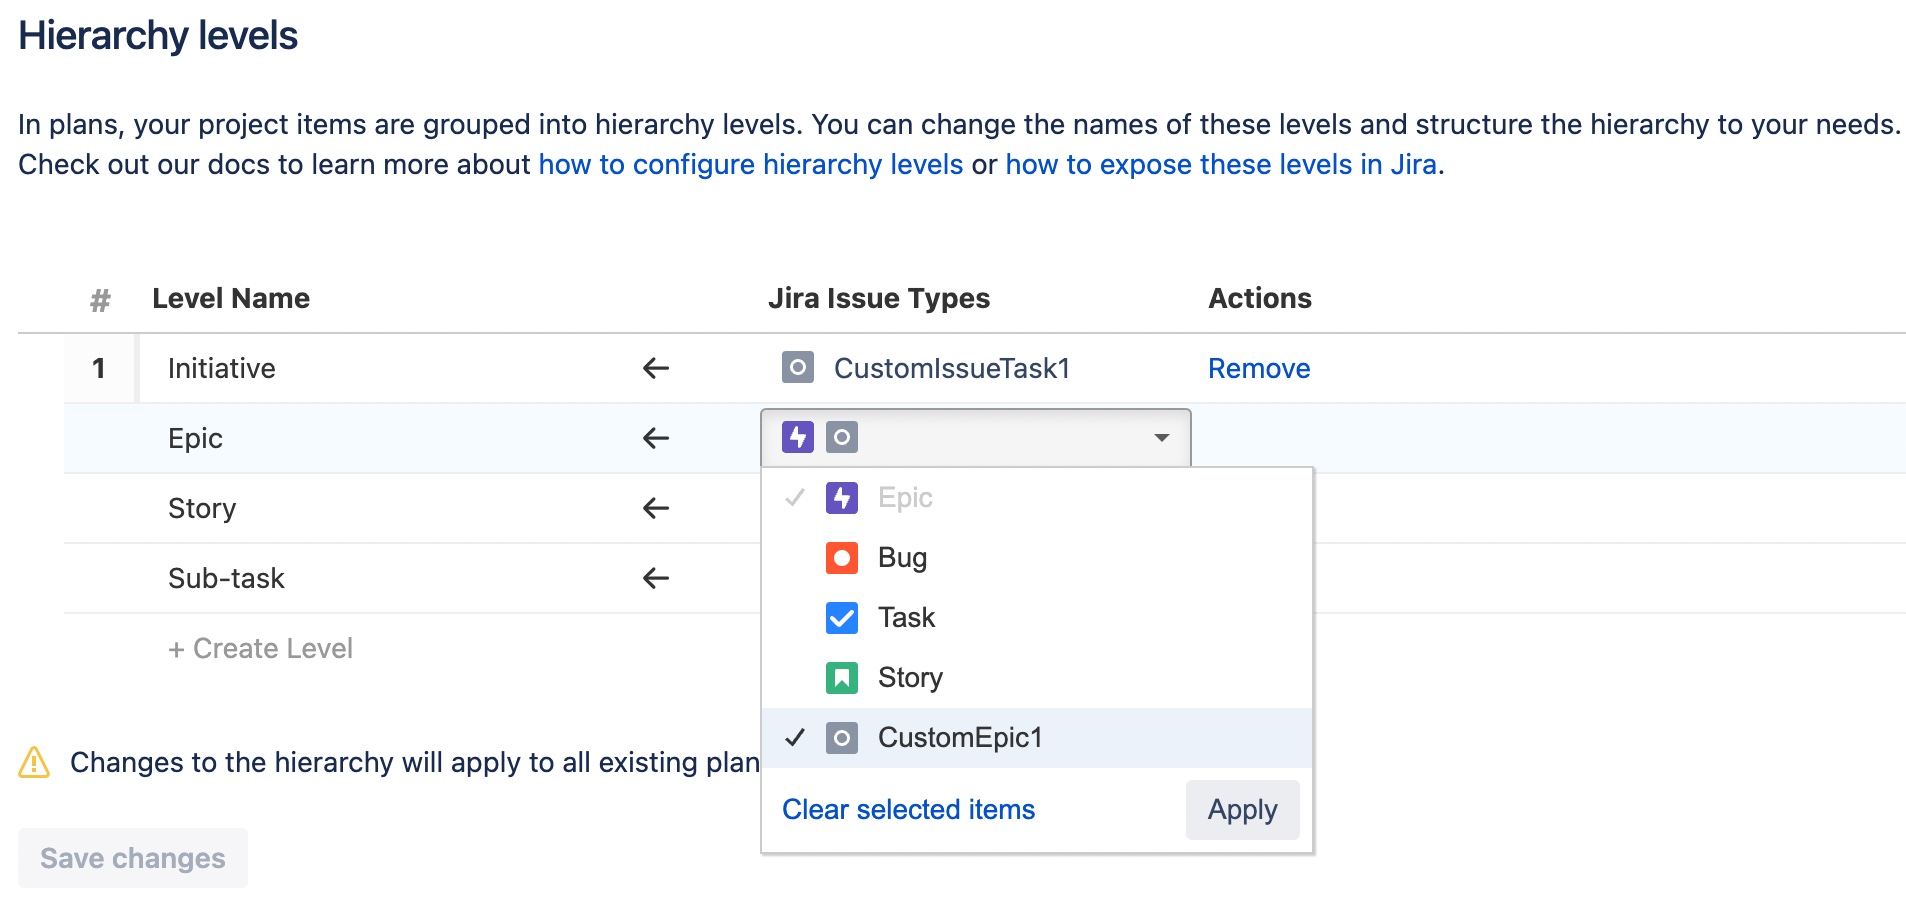Image resolution: width=1906 pixels, height=900 pixels.
Task: Click the Initiative level name field
Action: (222, 368)
